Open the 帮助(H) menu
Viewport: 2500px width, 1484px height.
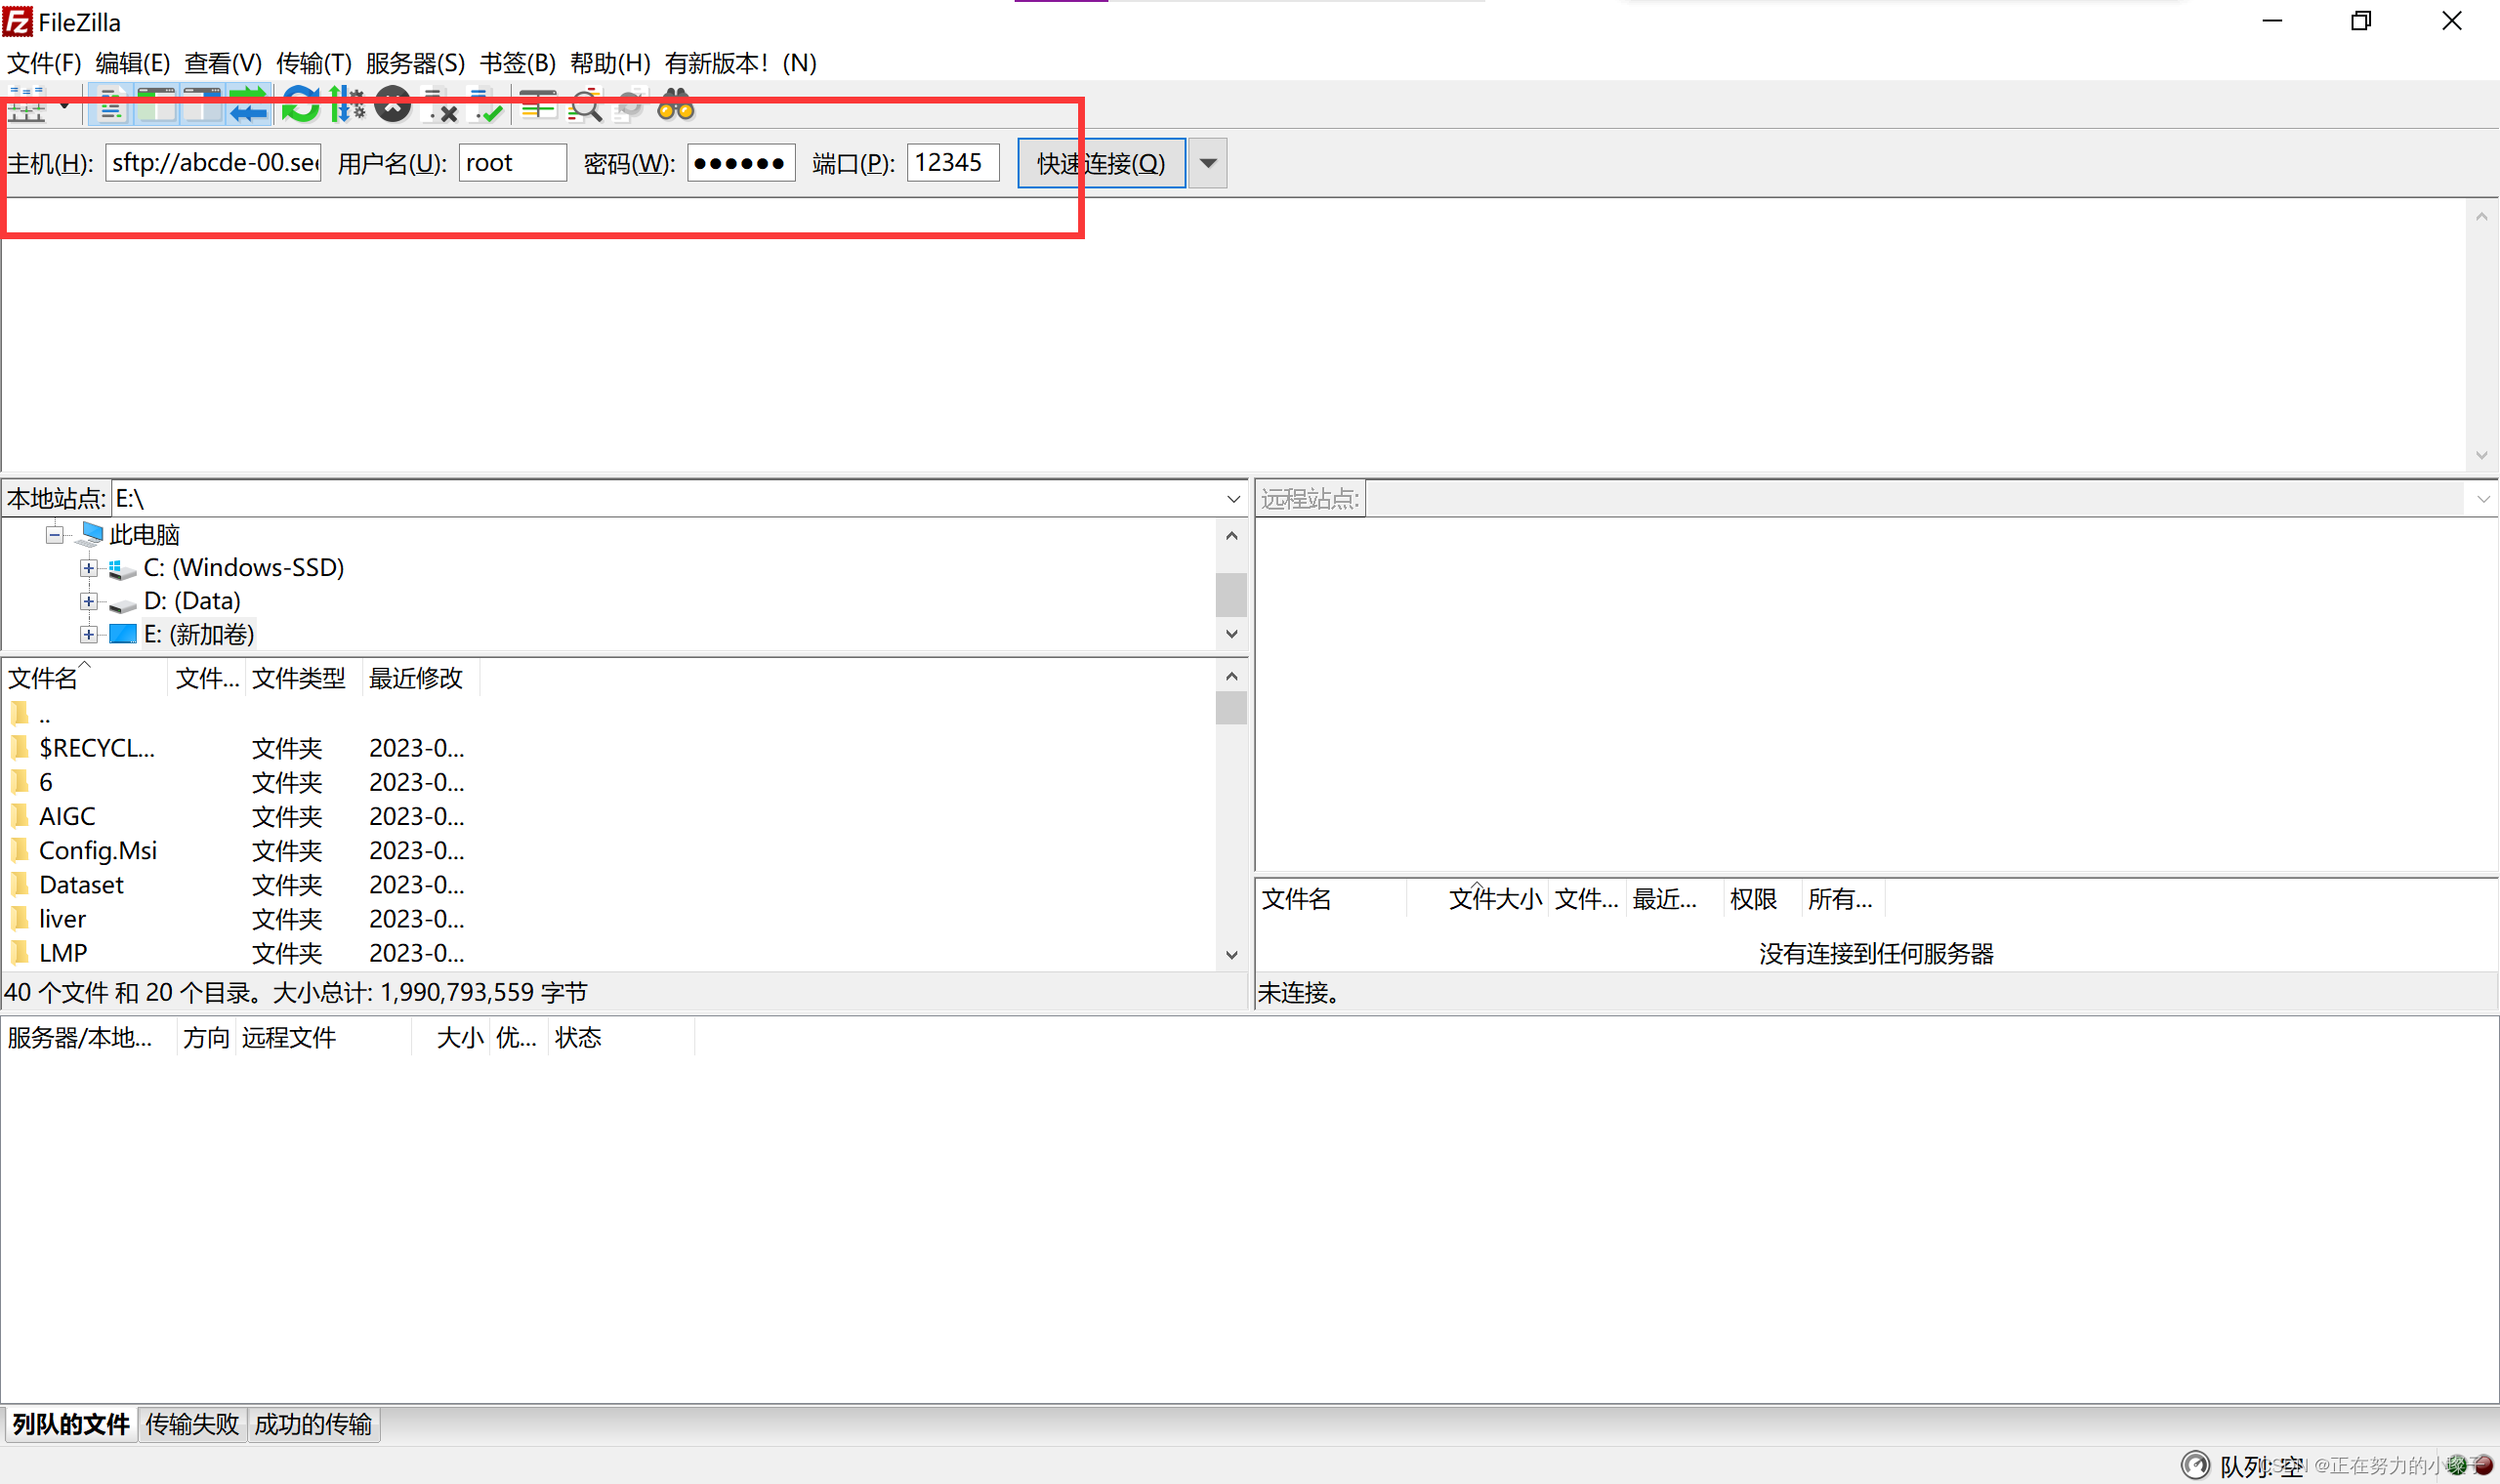point(610,63)
